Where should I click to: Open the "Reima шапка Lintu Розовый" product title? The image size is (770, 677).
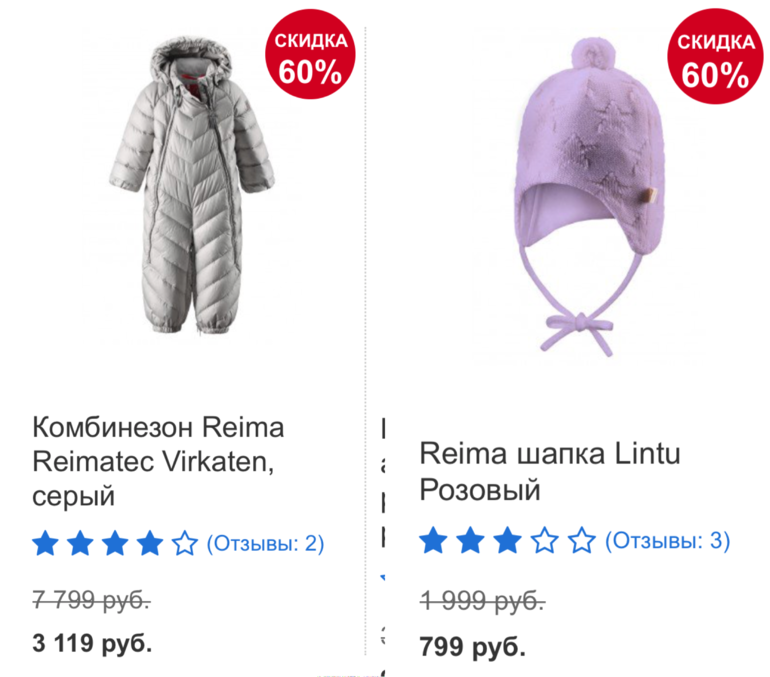click(x=549, y=472)
